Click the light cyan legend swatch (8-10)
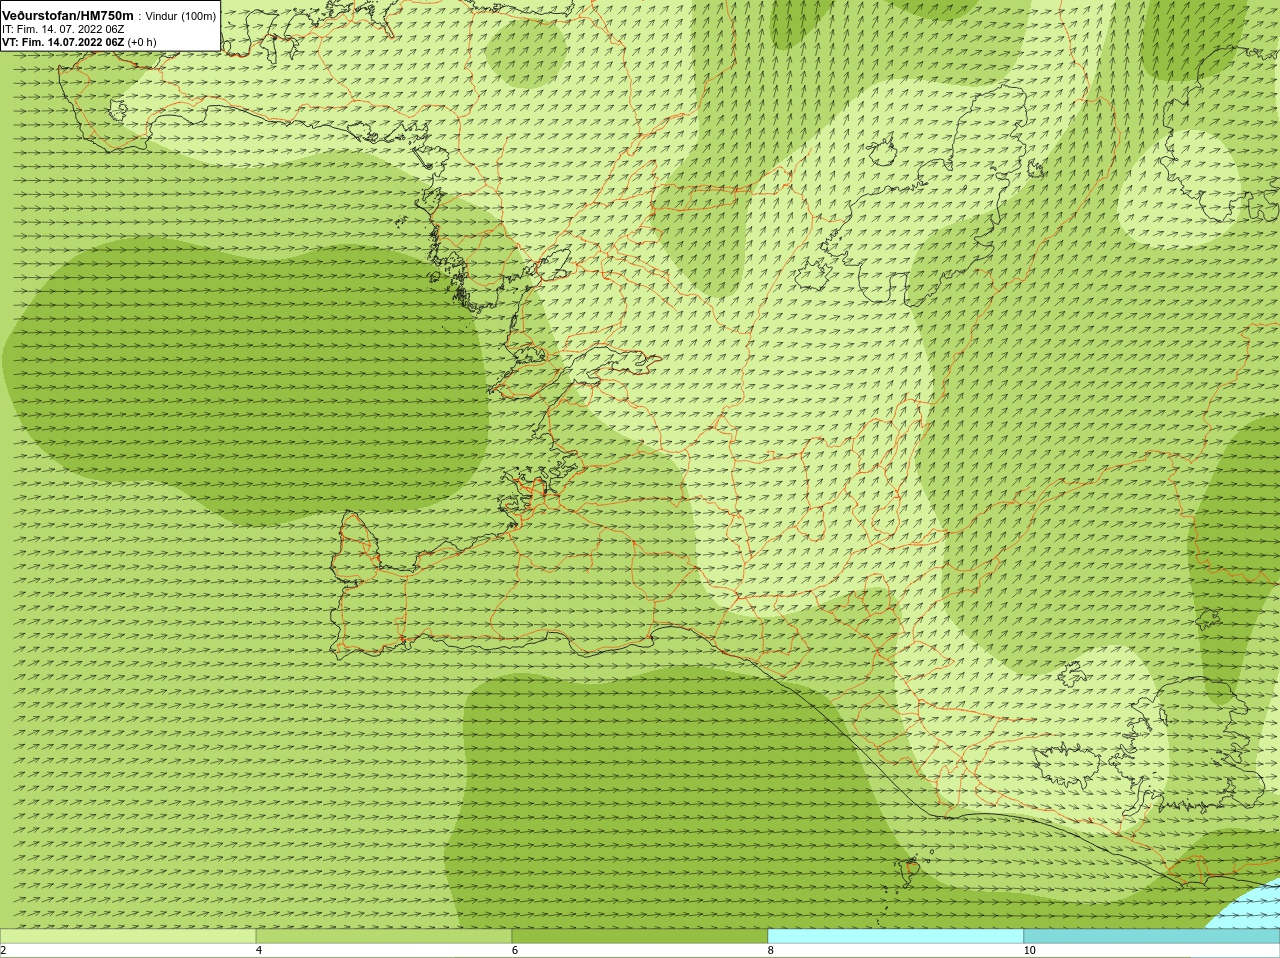The width and height of the screenshot is (1280, 958). pyautogui.click(x=896, y=936)
